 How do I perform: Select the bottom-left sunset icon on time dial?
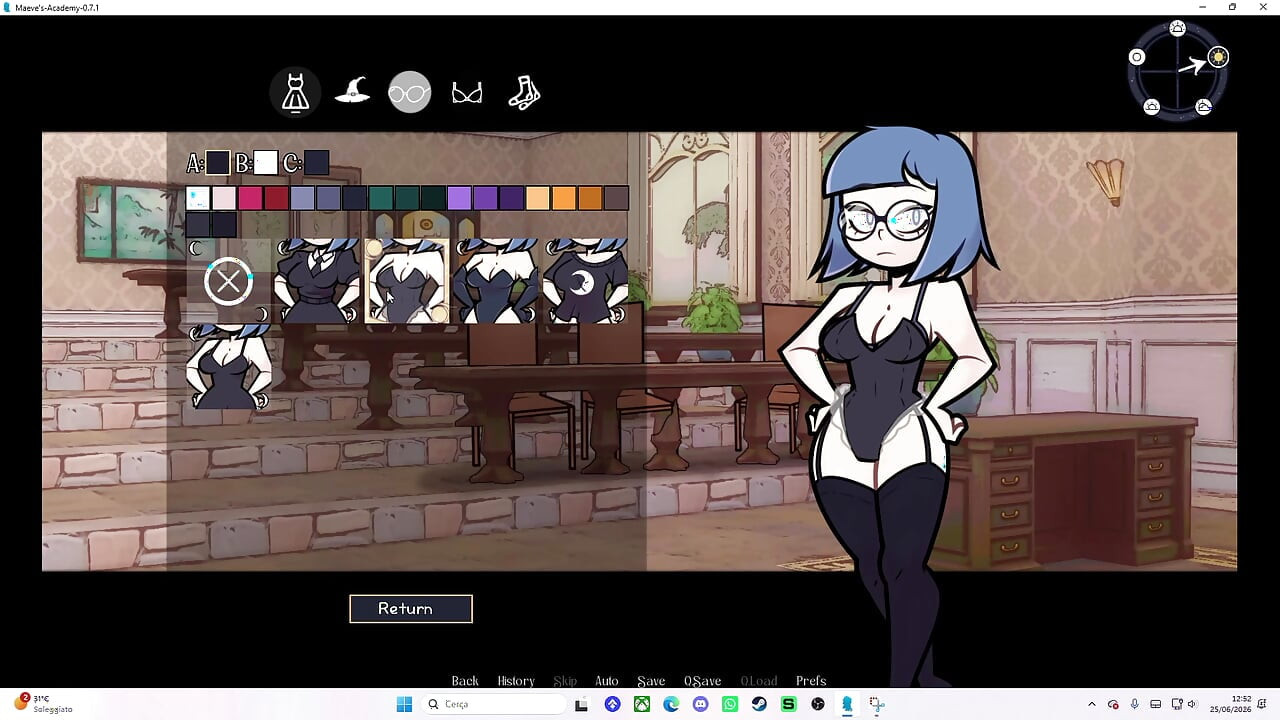(x=1152, y=107)
